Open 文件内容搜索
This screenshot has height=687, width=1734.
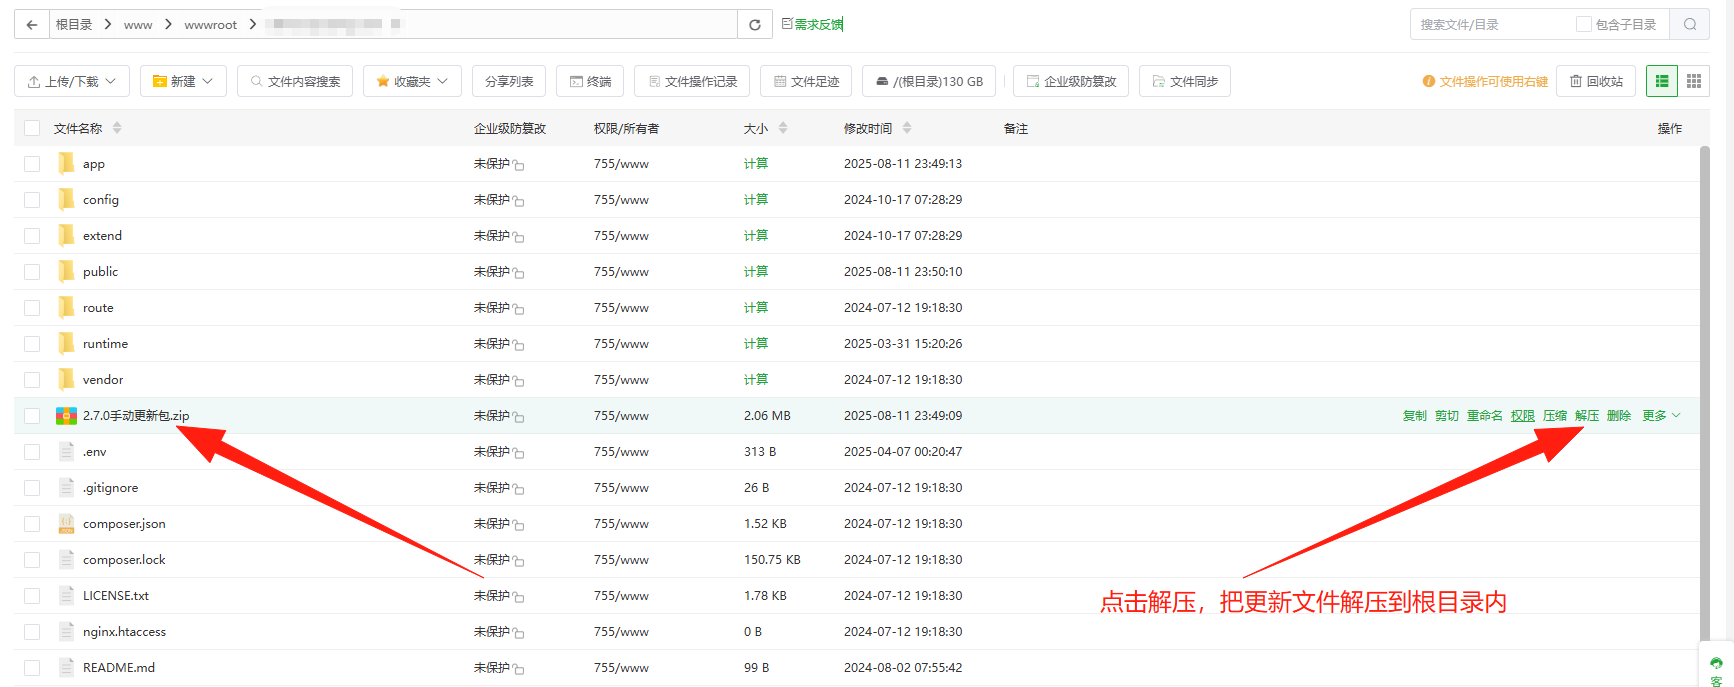(295, 81)
